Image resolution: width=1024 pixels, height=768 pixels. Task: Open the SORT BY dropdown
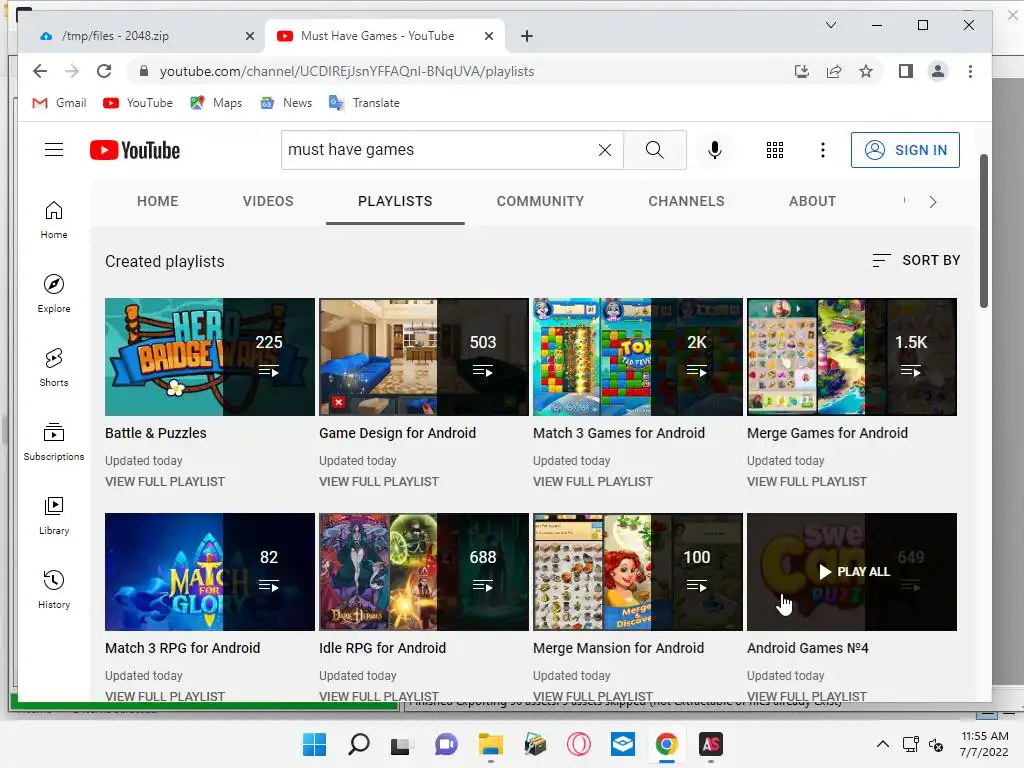(x=916, y=261)
